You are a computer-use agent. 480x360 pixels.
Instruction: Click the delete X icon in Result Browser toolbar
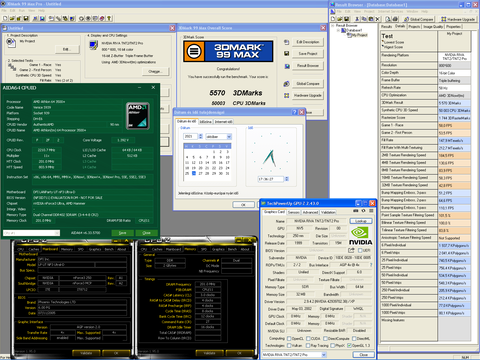pos(377,19)
